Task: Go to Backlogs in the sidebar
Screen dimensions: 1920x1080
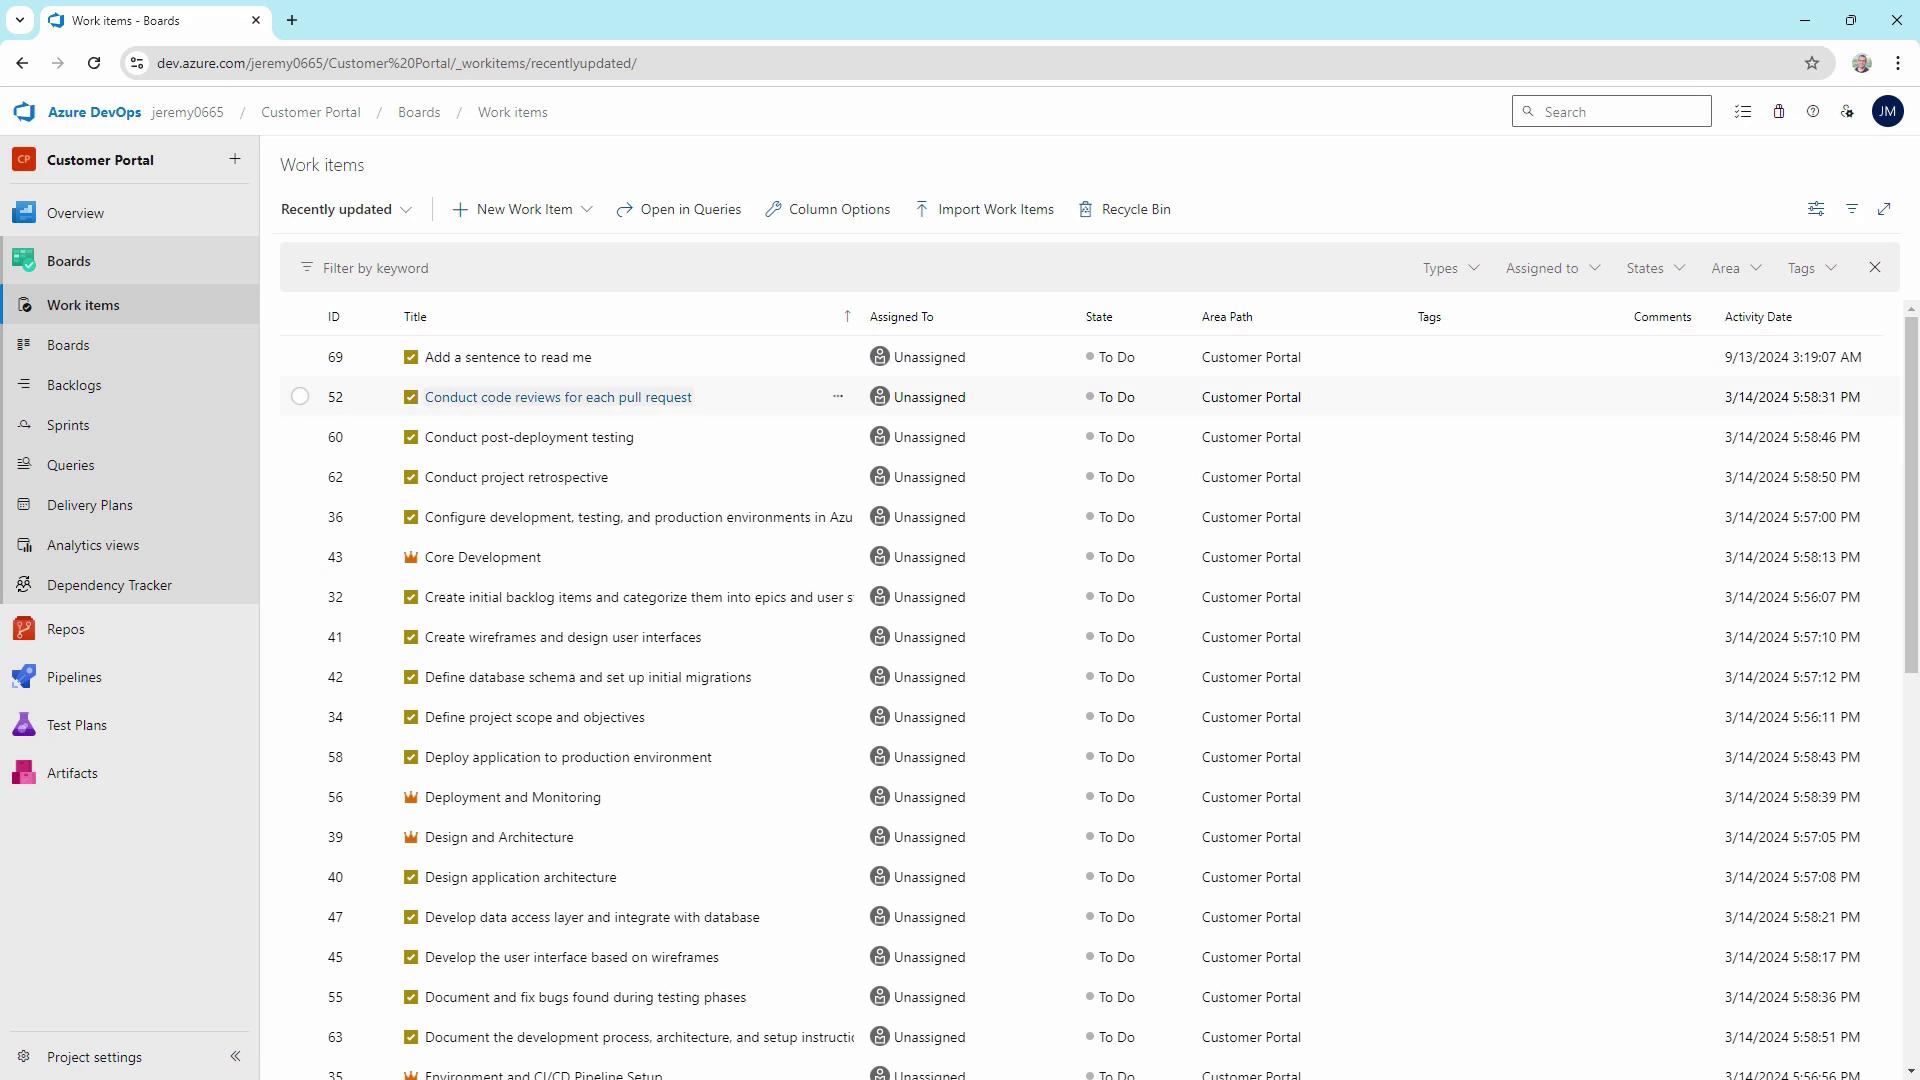Action: click(74, 385)
